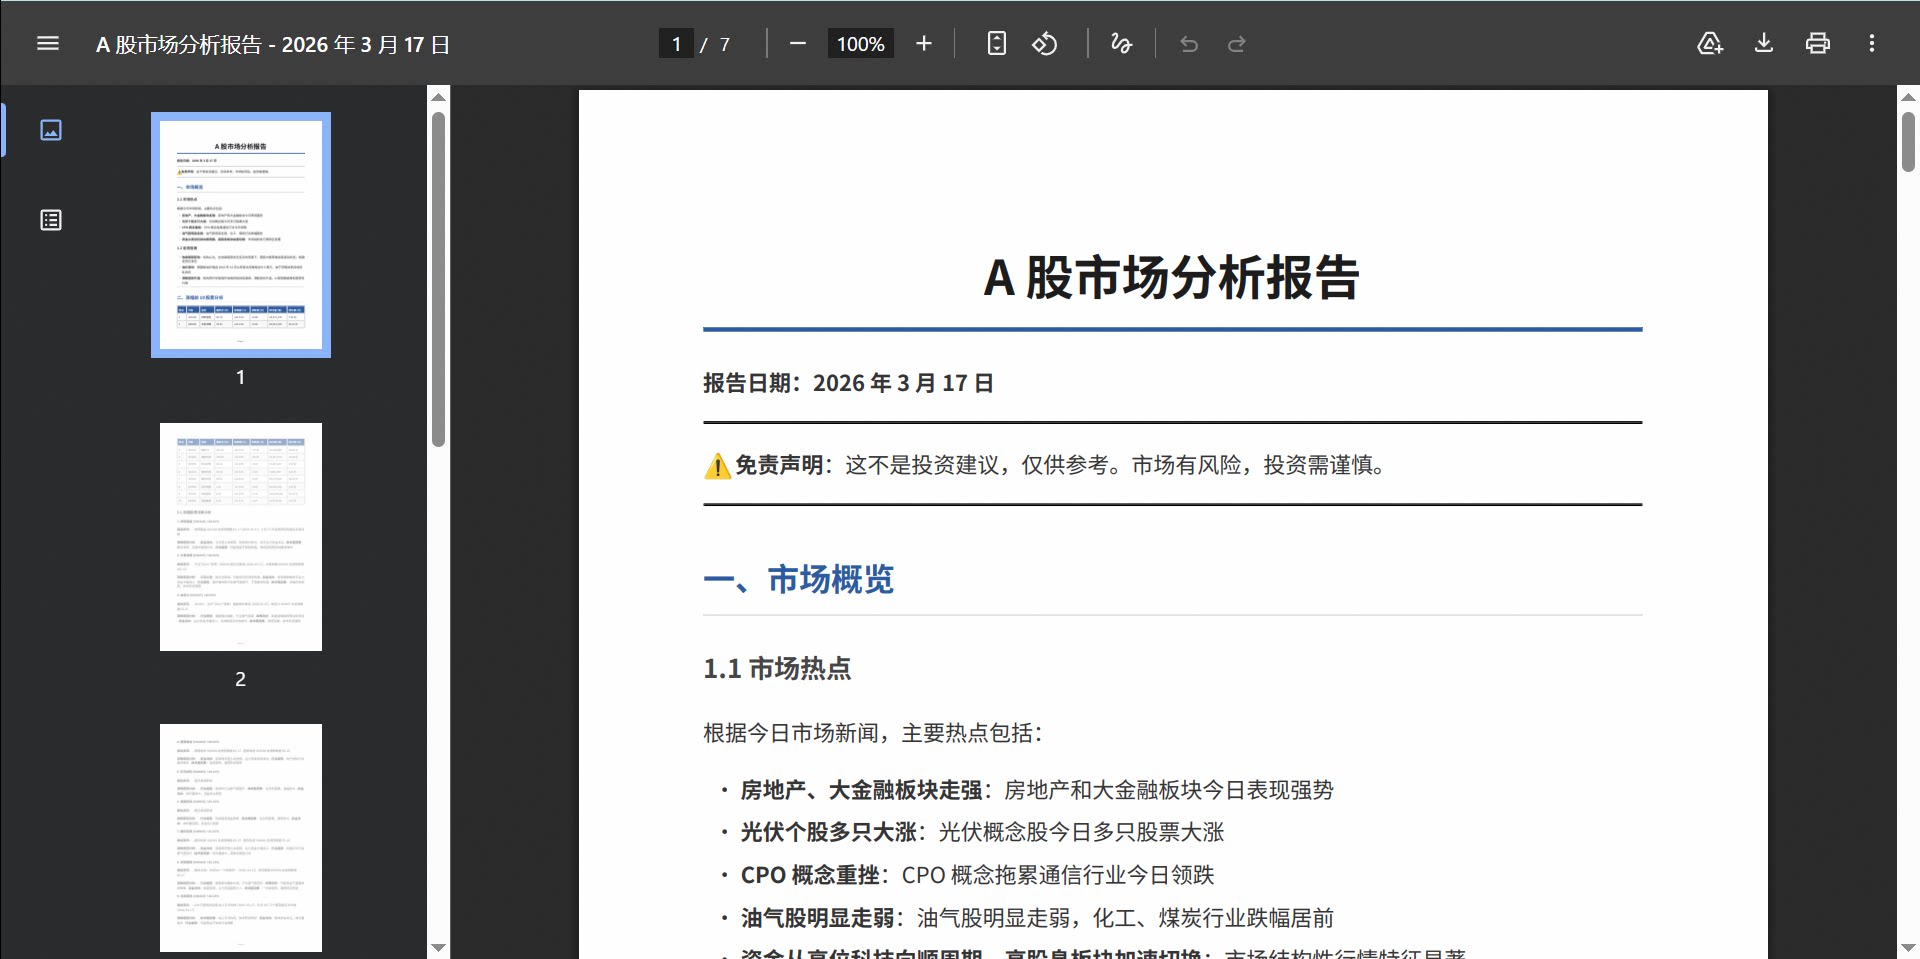Print the market analysis report
This screenshot has width=1920, height=959.
pyautogui.click(x=1817, y=44)
